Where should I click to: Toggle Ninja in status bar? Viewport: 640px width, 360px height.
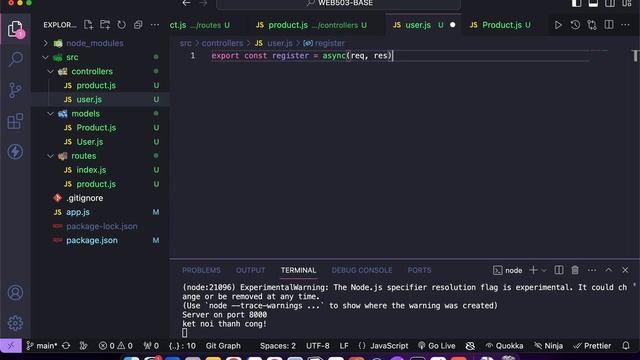coord(549,346)
